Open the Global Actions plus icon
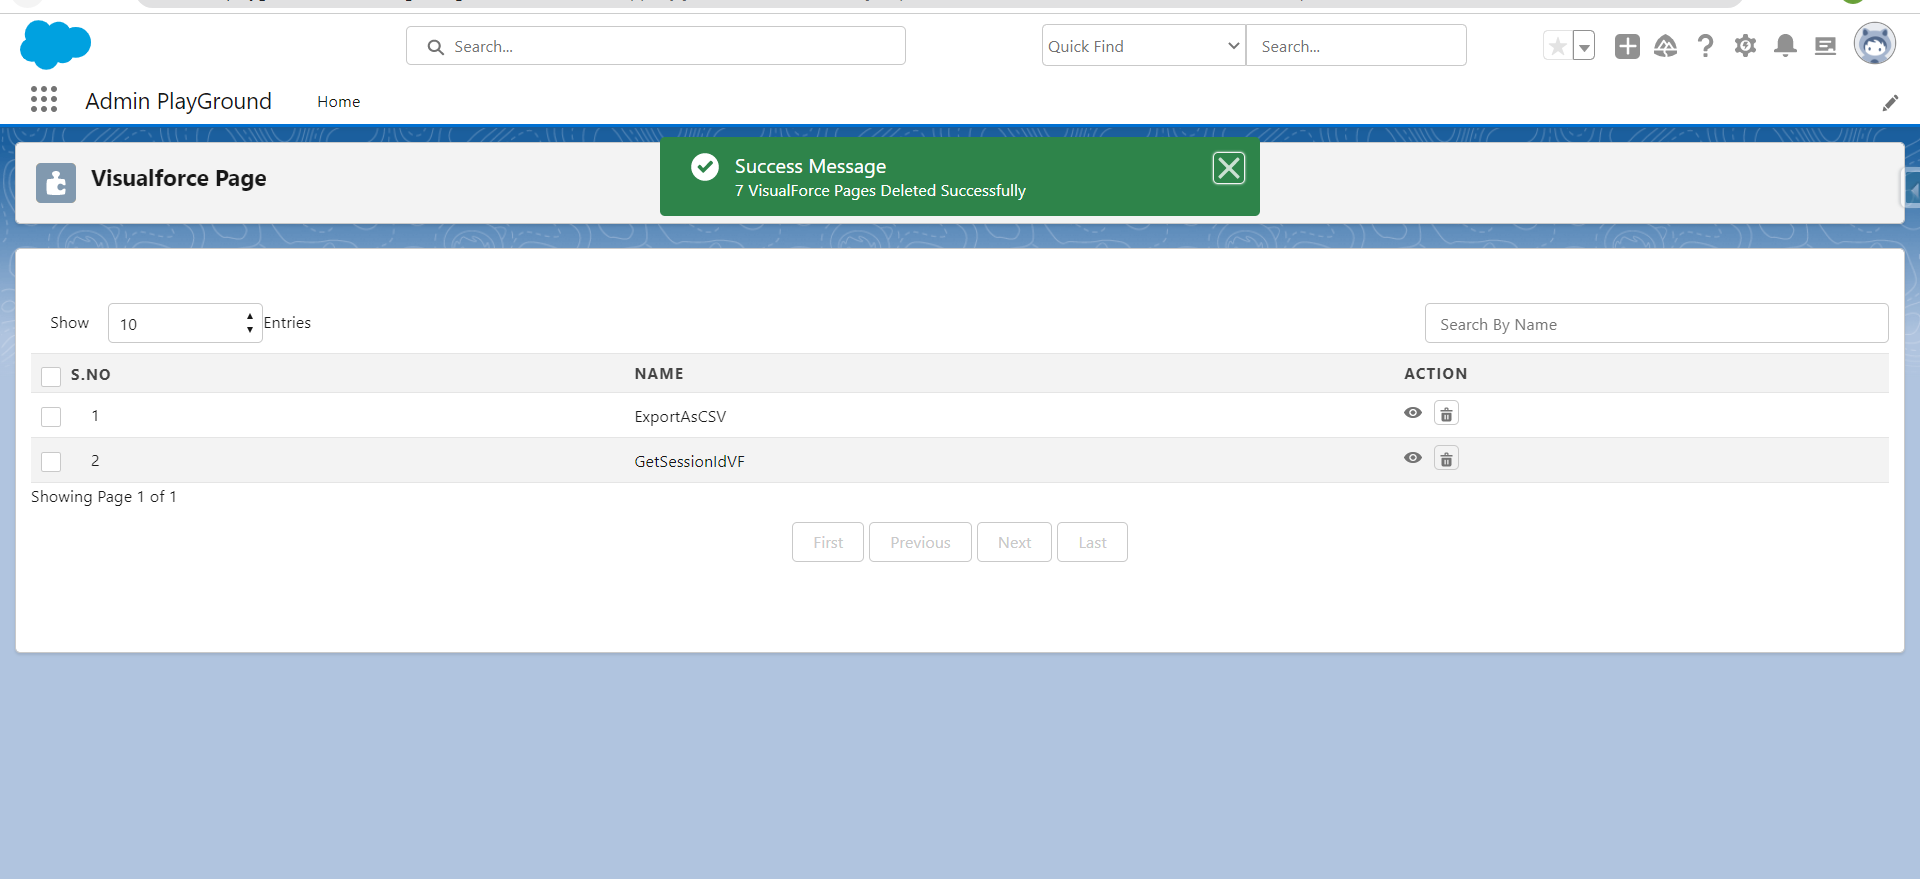 pyautogui.click(x=1627, y=46)
